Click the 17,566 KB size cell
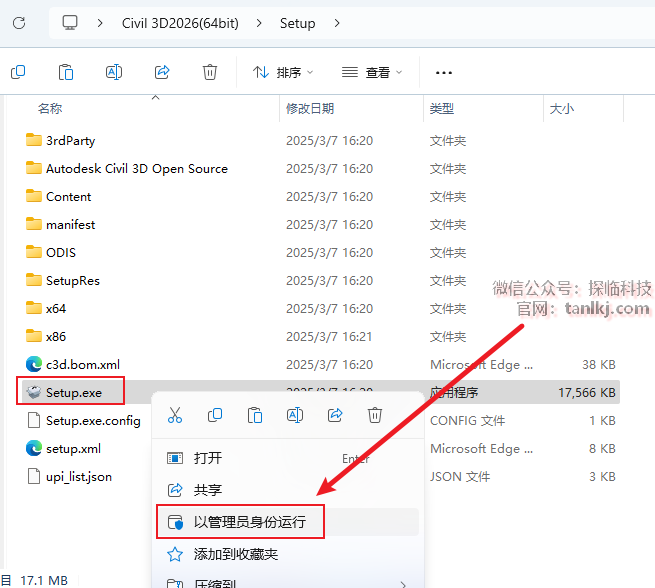The image size is (655, 588). click(587, 392)
